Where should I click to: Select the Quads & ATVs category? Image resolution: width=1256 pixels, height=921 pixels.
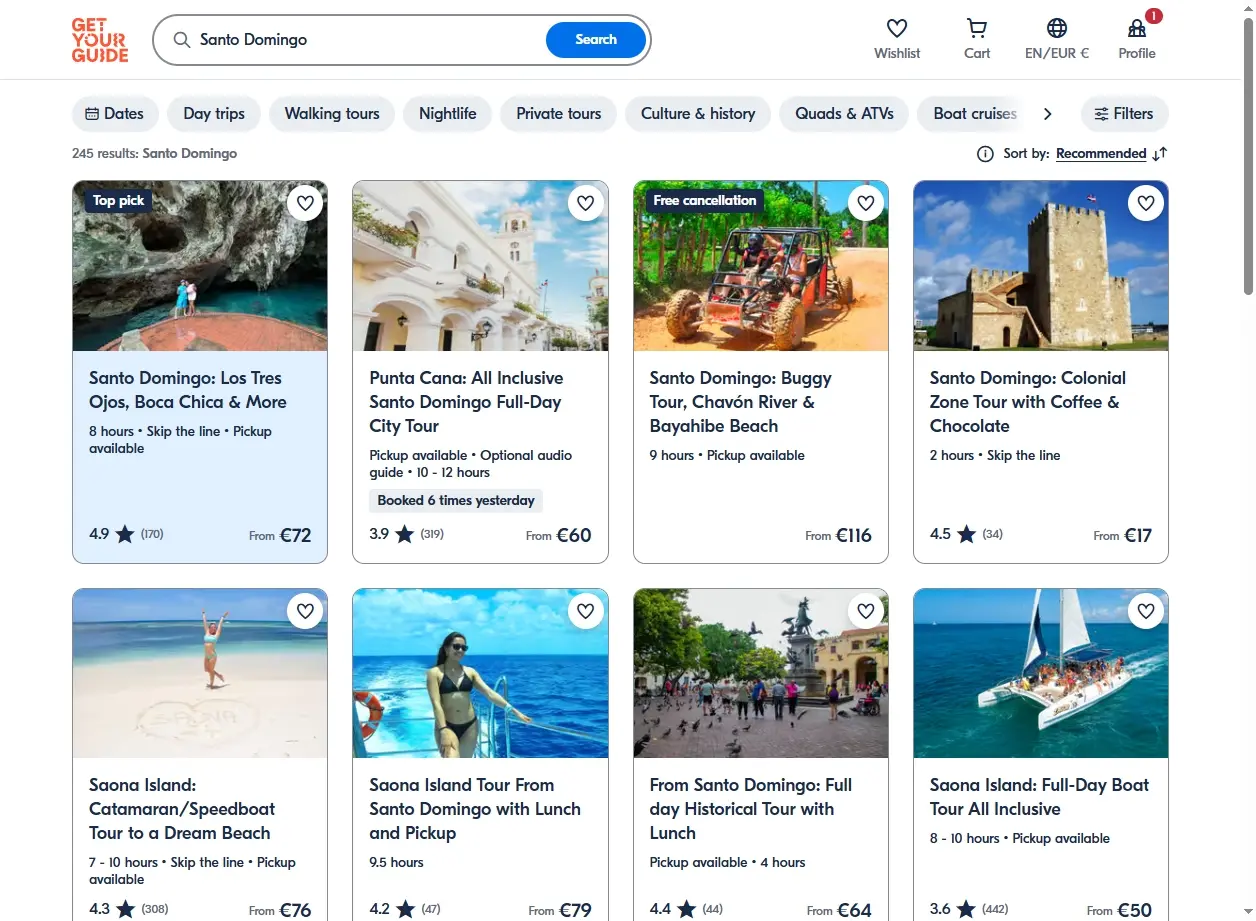(x=844, y=114)
